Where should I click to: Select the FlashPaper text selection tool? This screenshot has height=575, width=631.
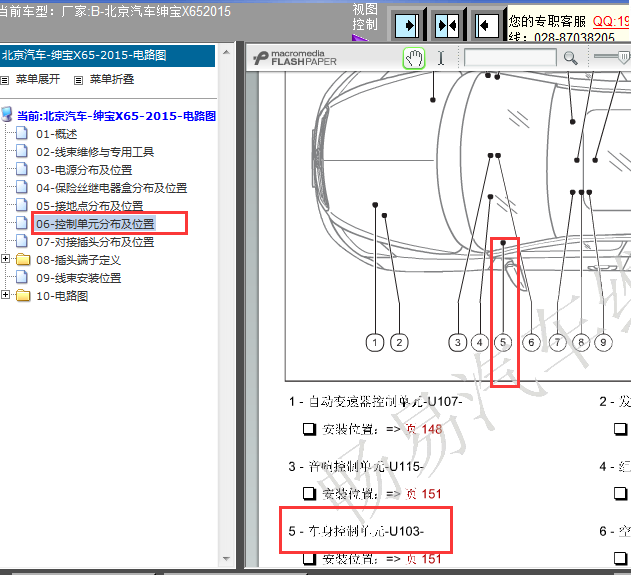pyautogui.click(x=441, y=58)
